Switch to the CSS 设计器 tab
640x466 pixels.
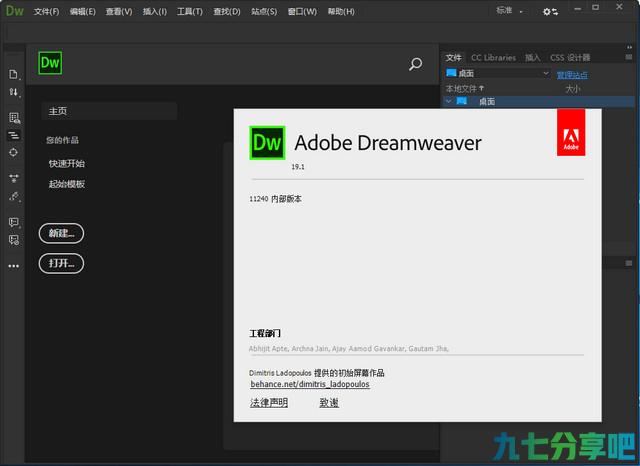pos(570,58)
